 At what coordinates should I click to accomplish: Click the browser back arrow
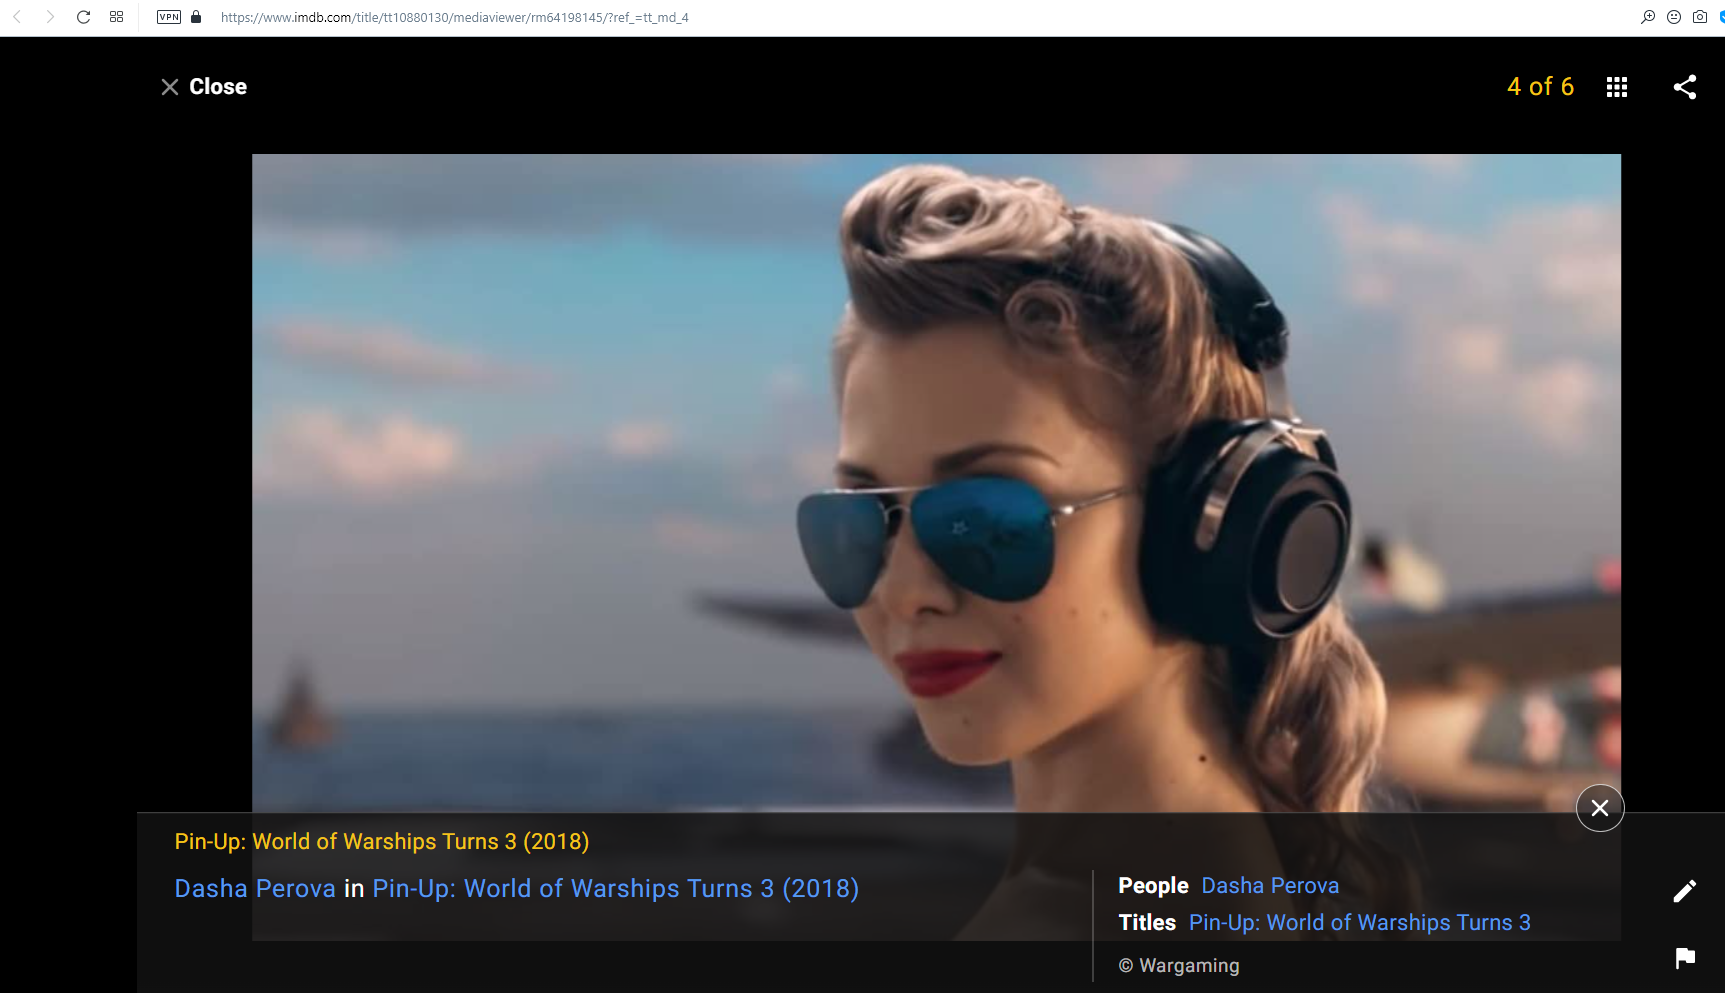[x=17, y=17]
